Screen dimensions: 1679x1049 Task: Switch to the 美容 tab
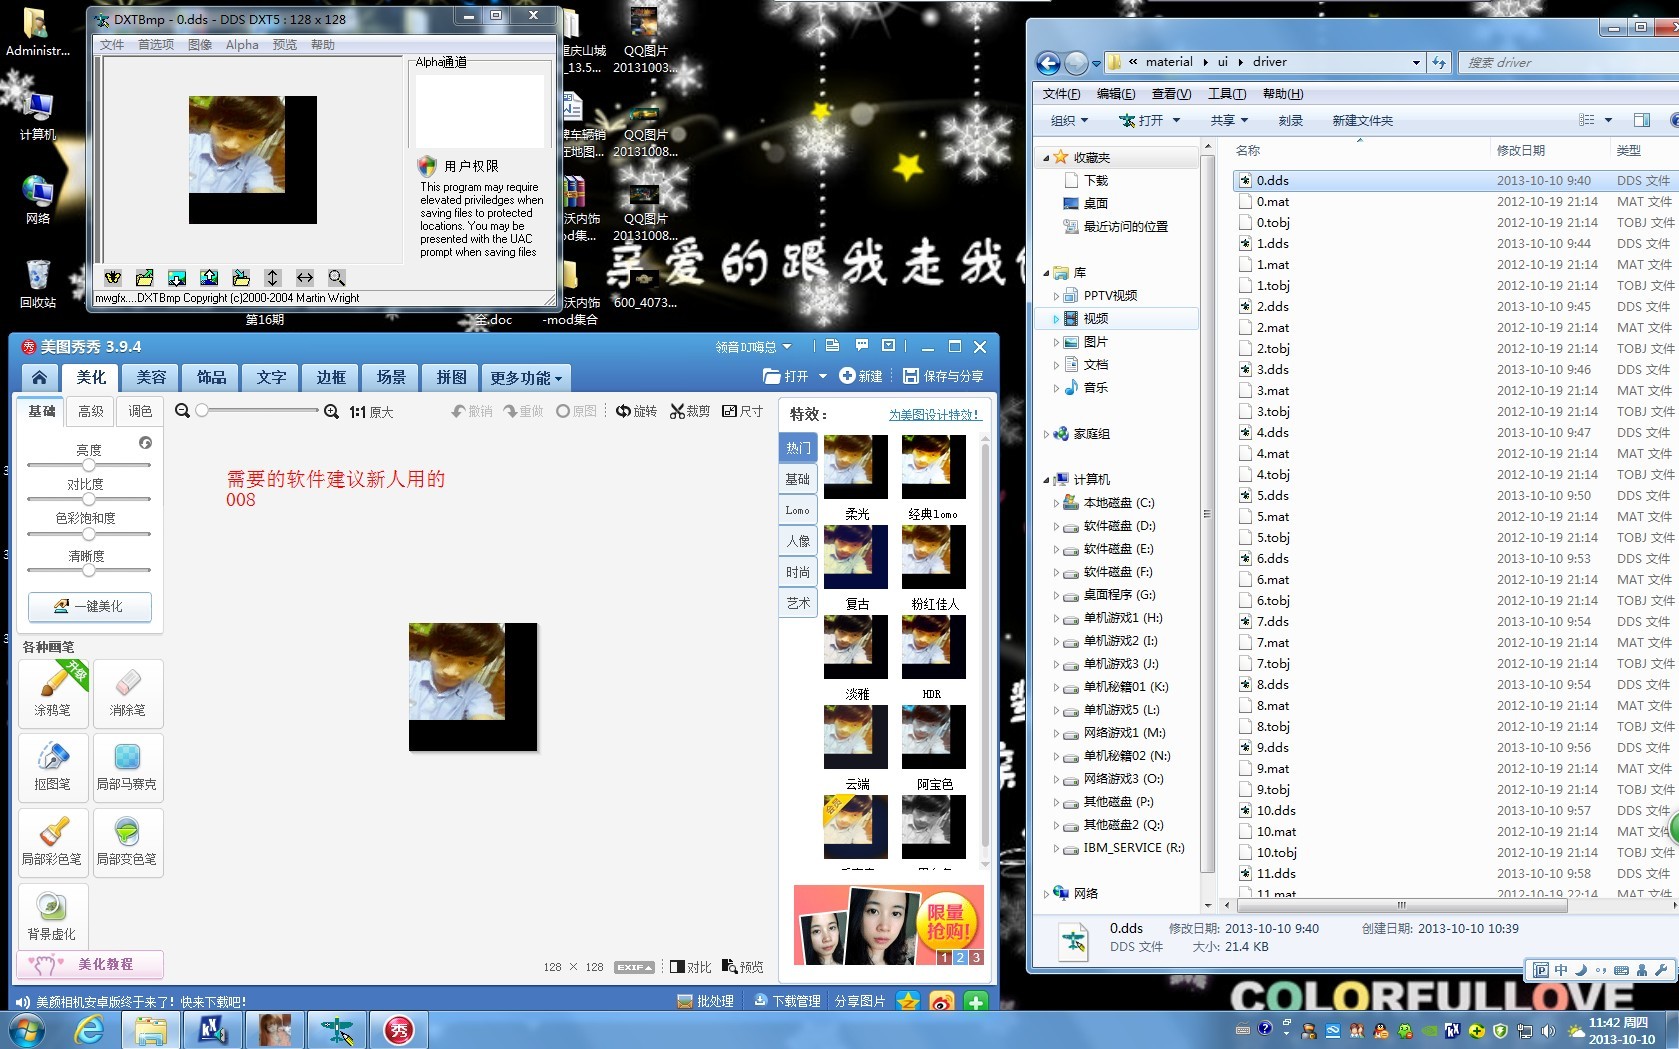point(151,377)
